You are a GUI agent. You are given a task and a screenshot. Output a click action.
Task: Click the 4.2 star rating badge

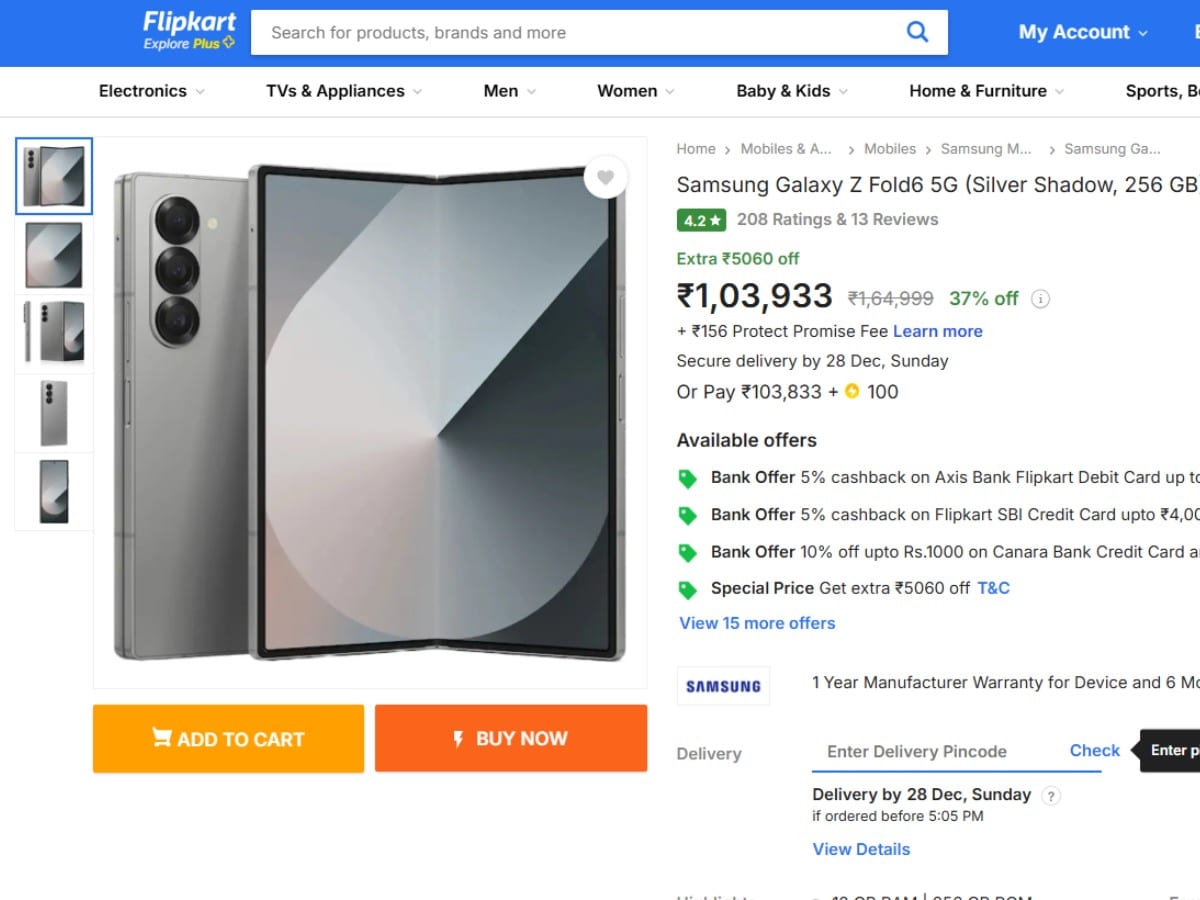pos(701,220)
